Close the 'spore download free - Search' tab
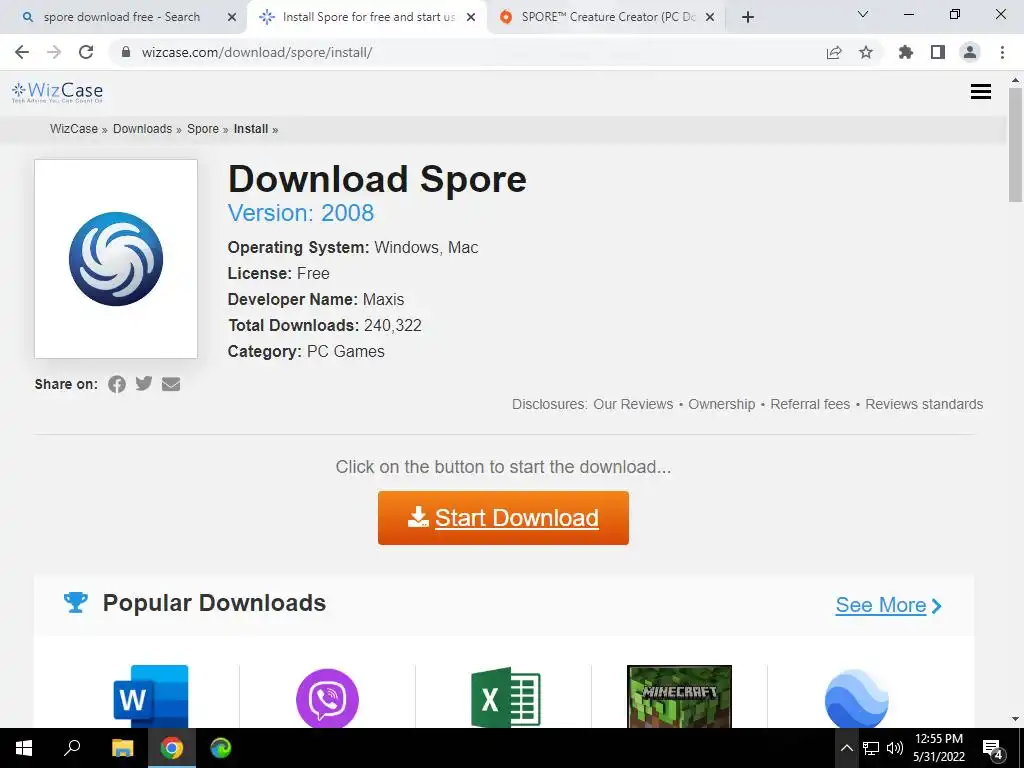 231,18
